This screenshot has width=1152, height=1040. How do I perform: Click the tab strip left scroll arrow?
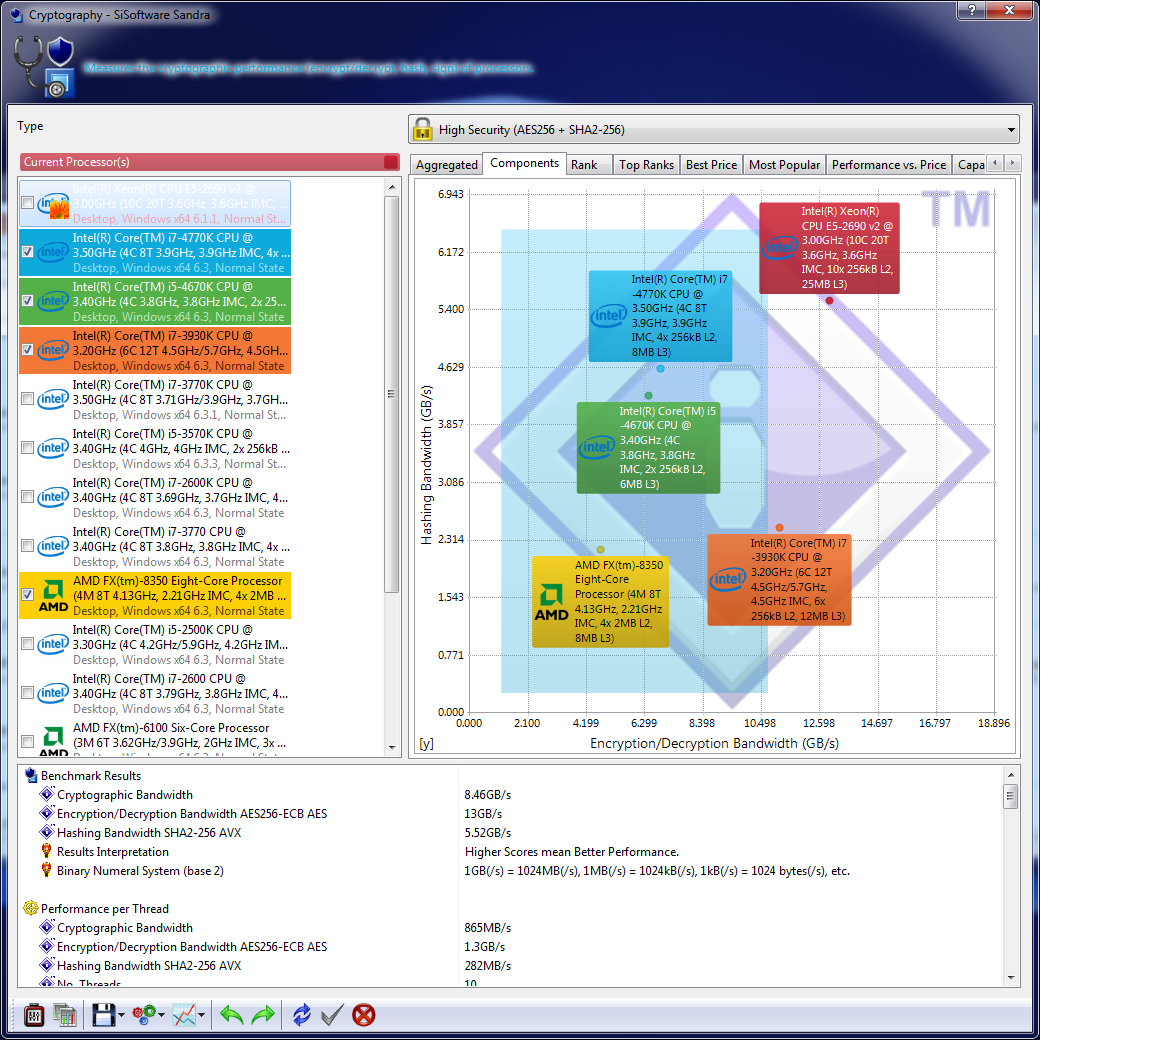pos(996,163)
